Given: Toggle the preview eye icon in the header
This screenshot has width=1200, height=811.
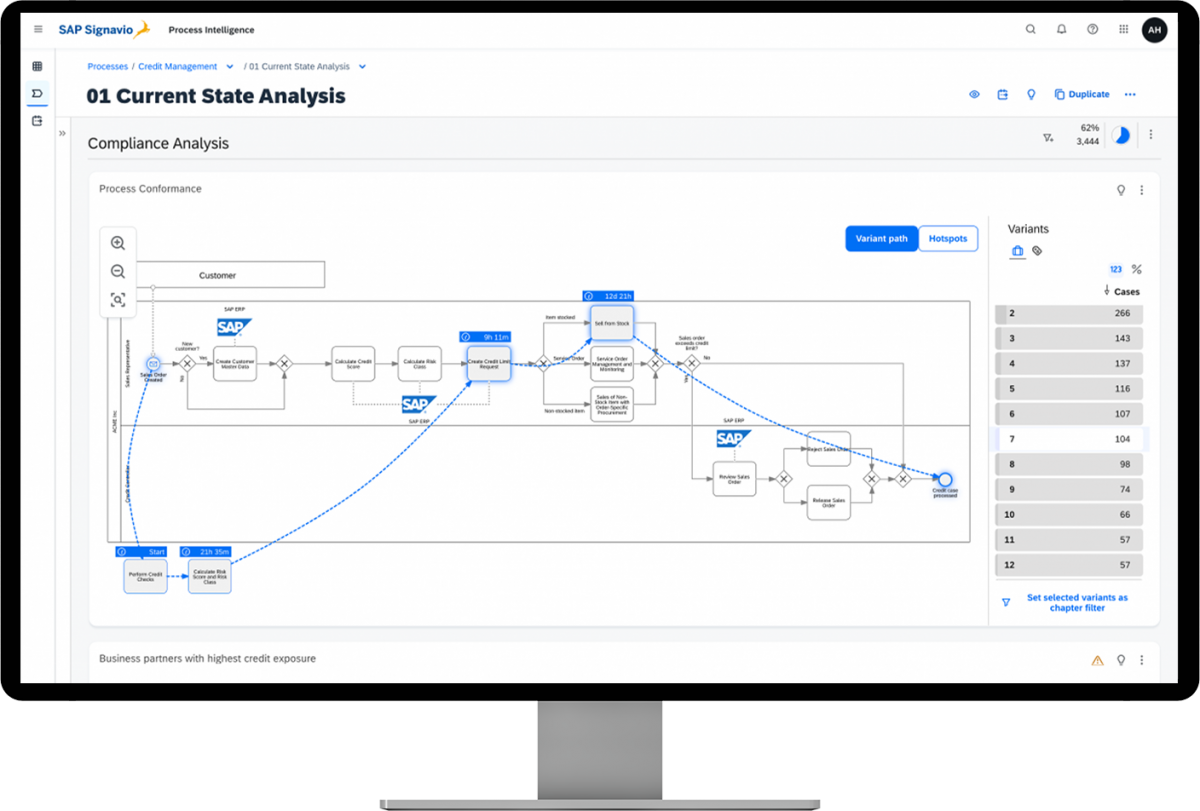Looking at the screenshot, I should click(x=973, y=93).
